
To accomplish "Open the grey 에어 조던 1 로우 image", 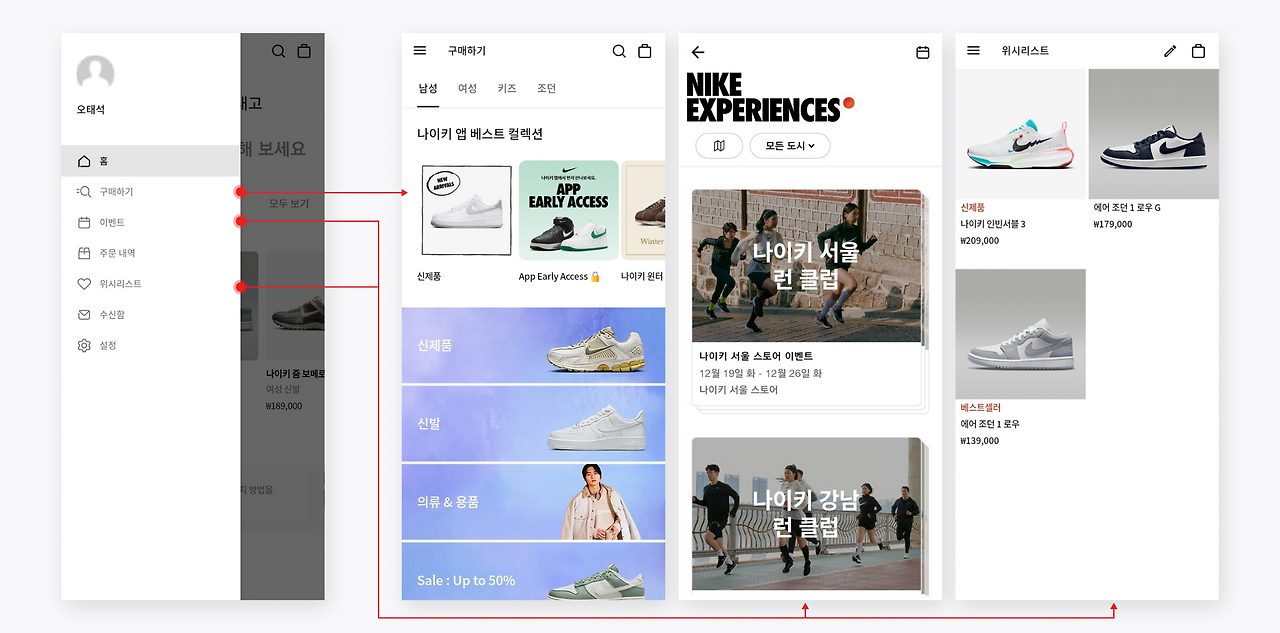I will click(x=1020, y=334).
